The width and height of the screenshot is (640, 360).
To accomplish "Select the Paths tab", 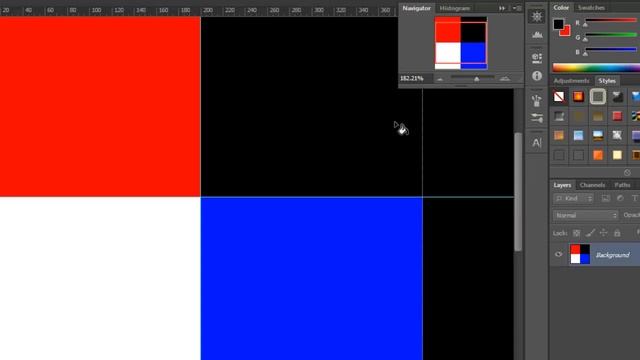I will 622,185.
